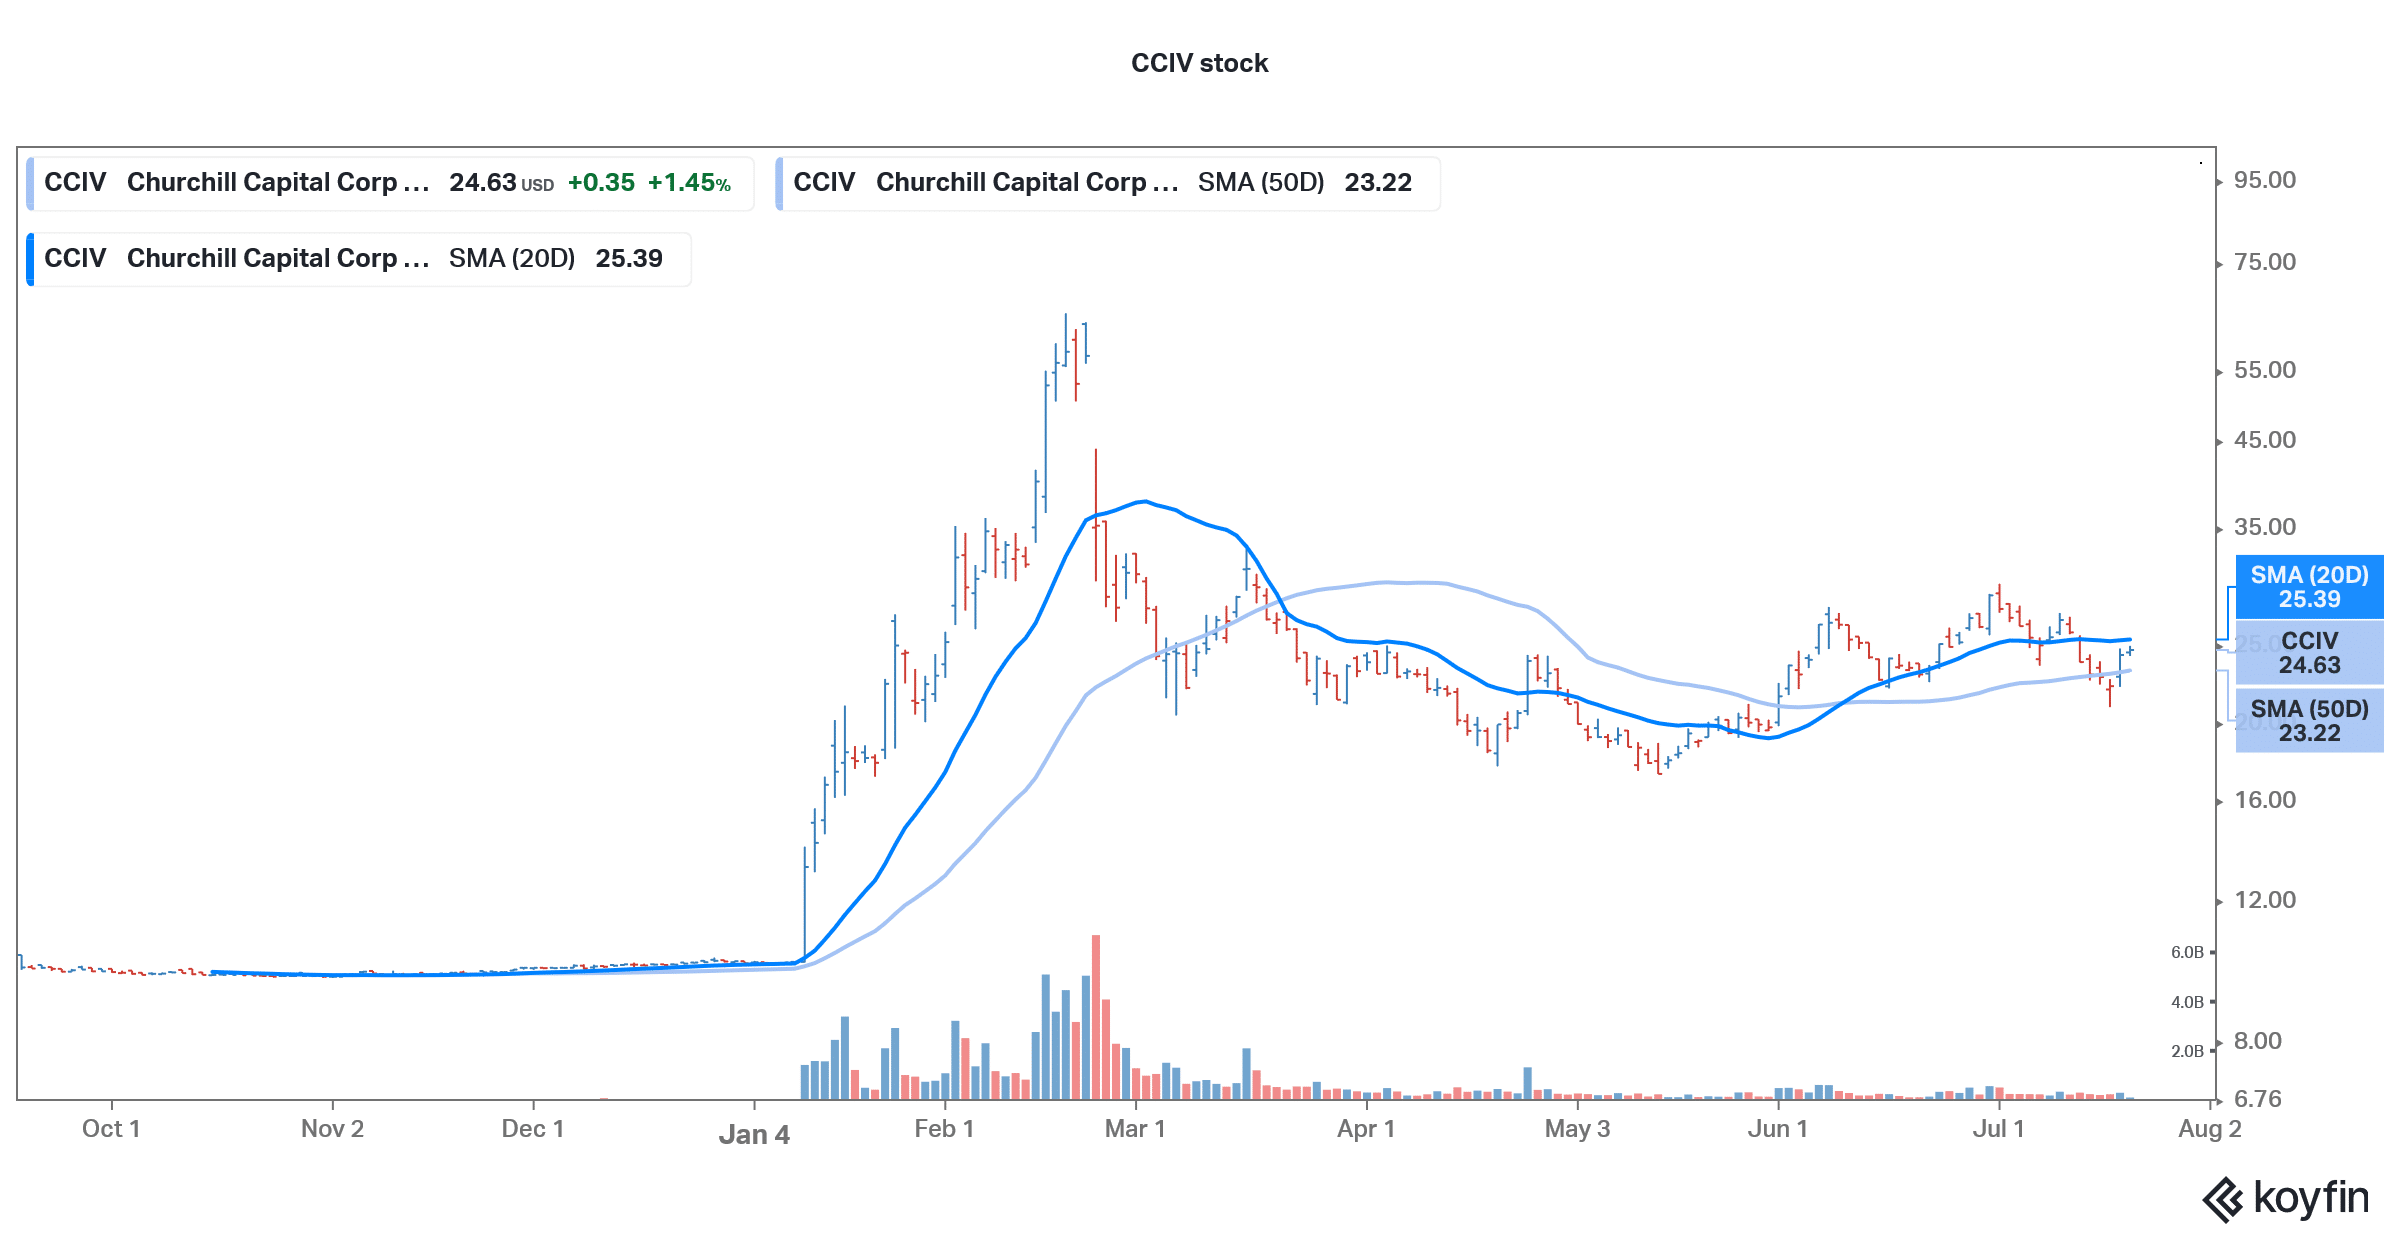Click the 'Nov 2' date axis label
Image resolution: width=2400 pixels, height=1240 pixels.
pos(332,1129)
